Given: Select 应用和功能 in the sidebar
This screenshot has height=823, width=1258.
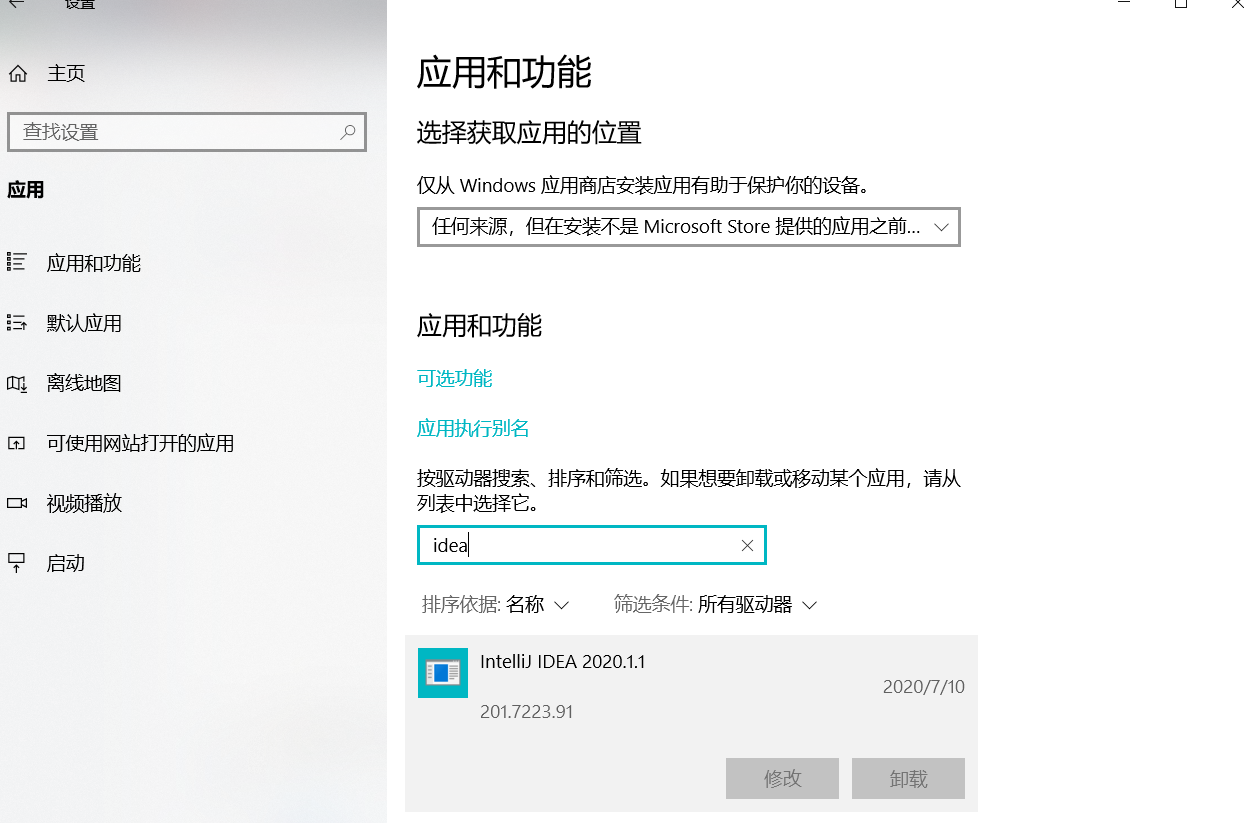Looking at the screenshot, I should coord(94,263).
